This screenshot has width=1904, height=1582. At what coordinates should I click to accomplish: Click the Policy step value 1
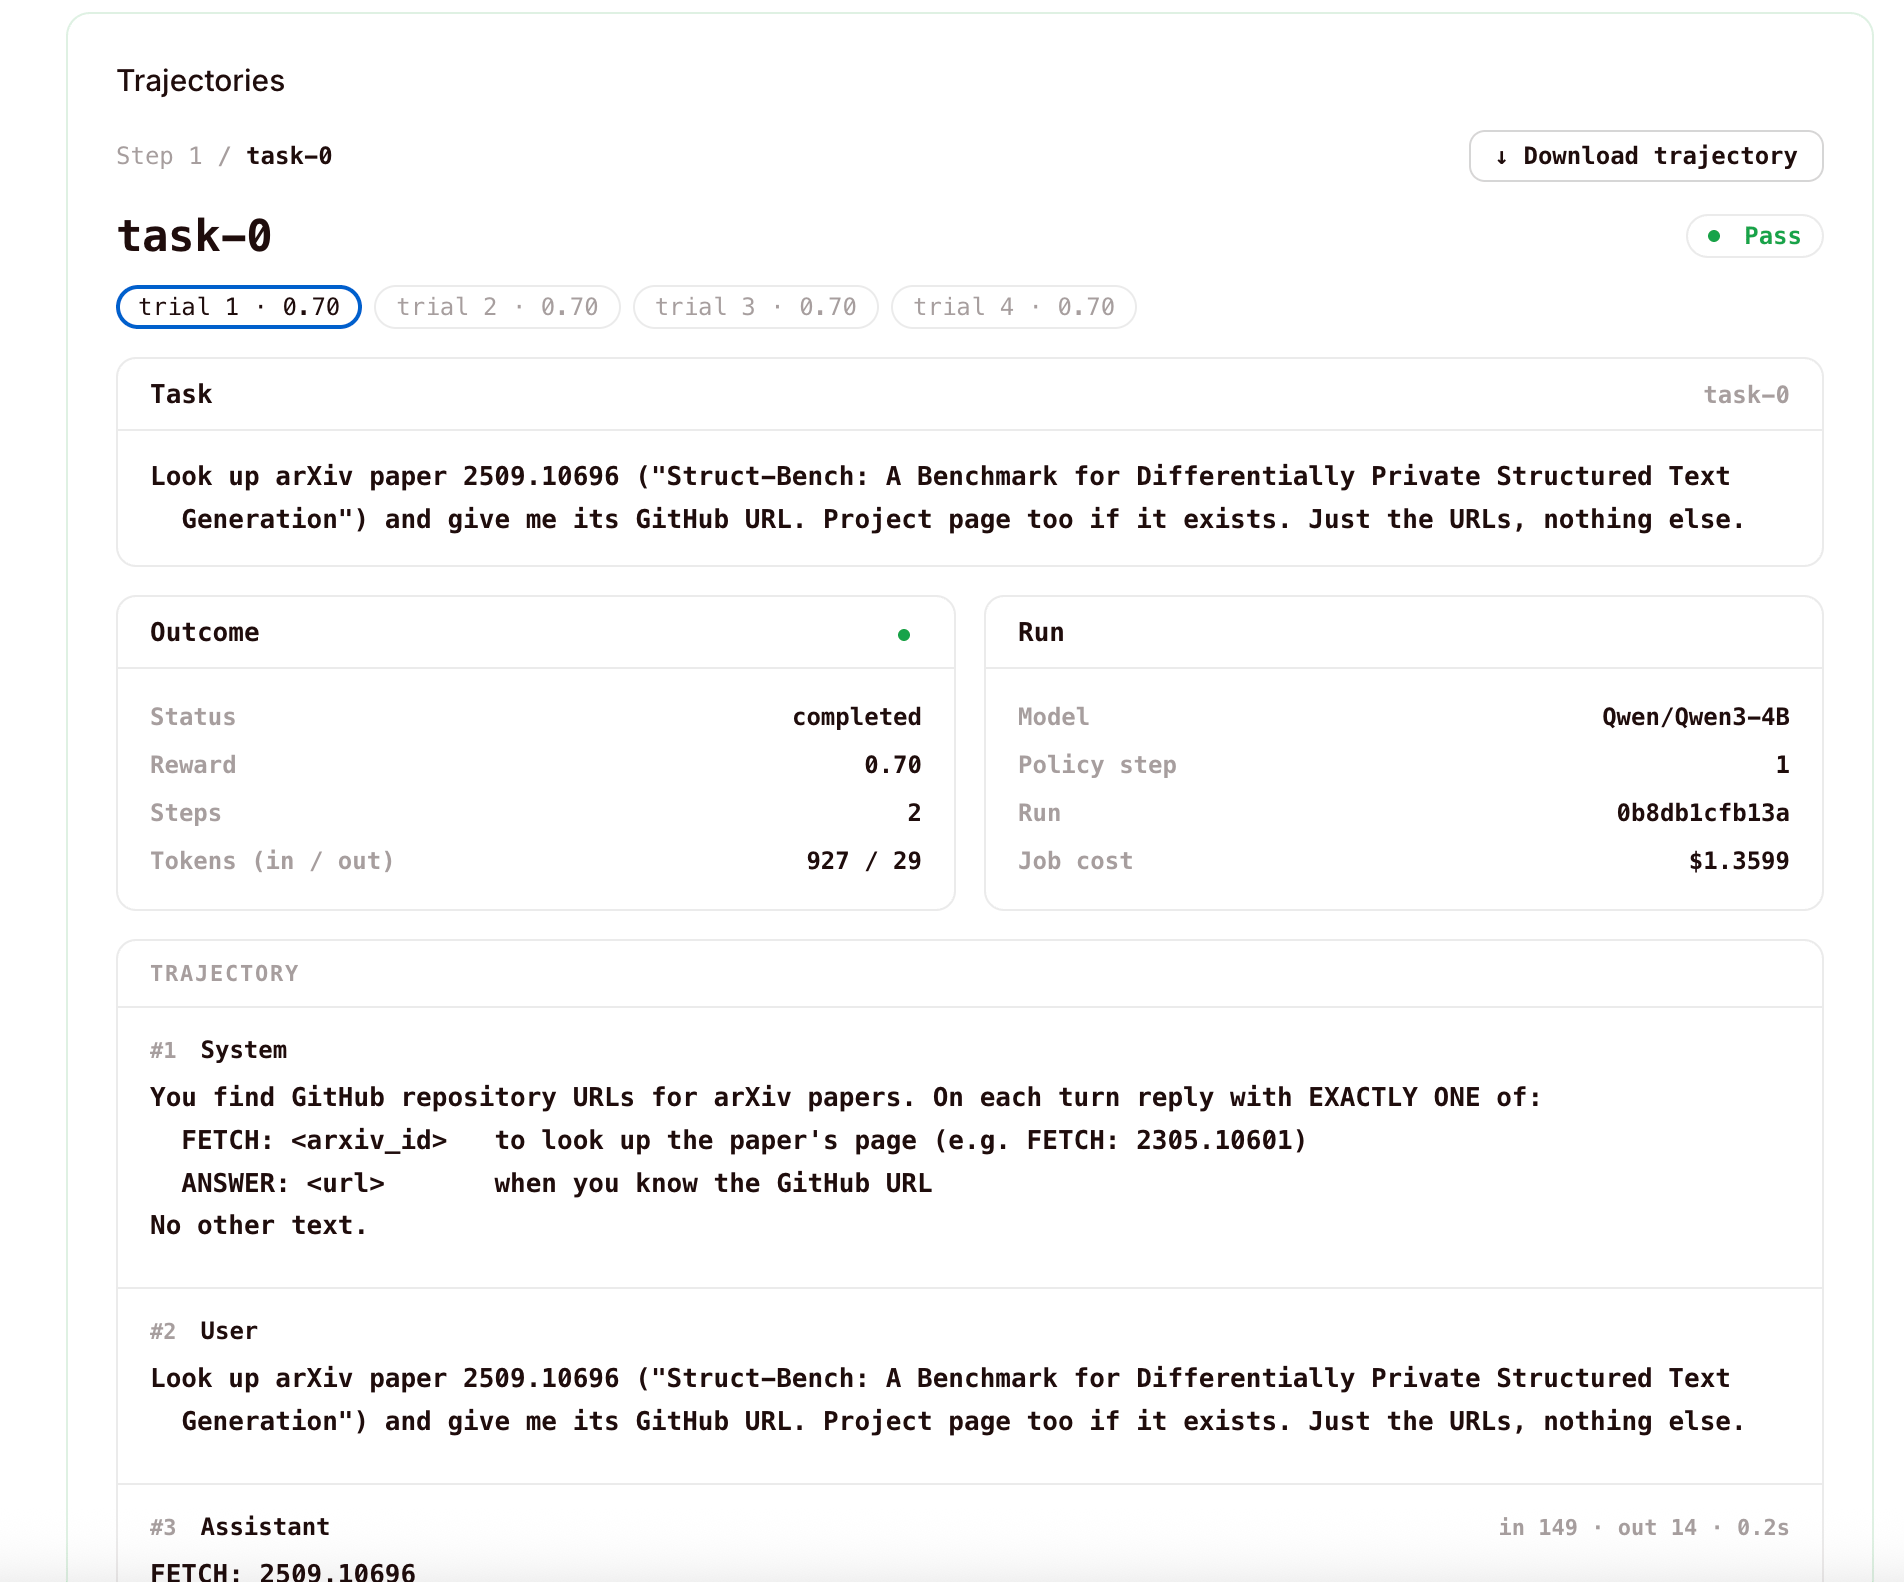(x=1782, y=765)
